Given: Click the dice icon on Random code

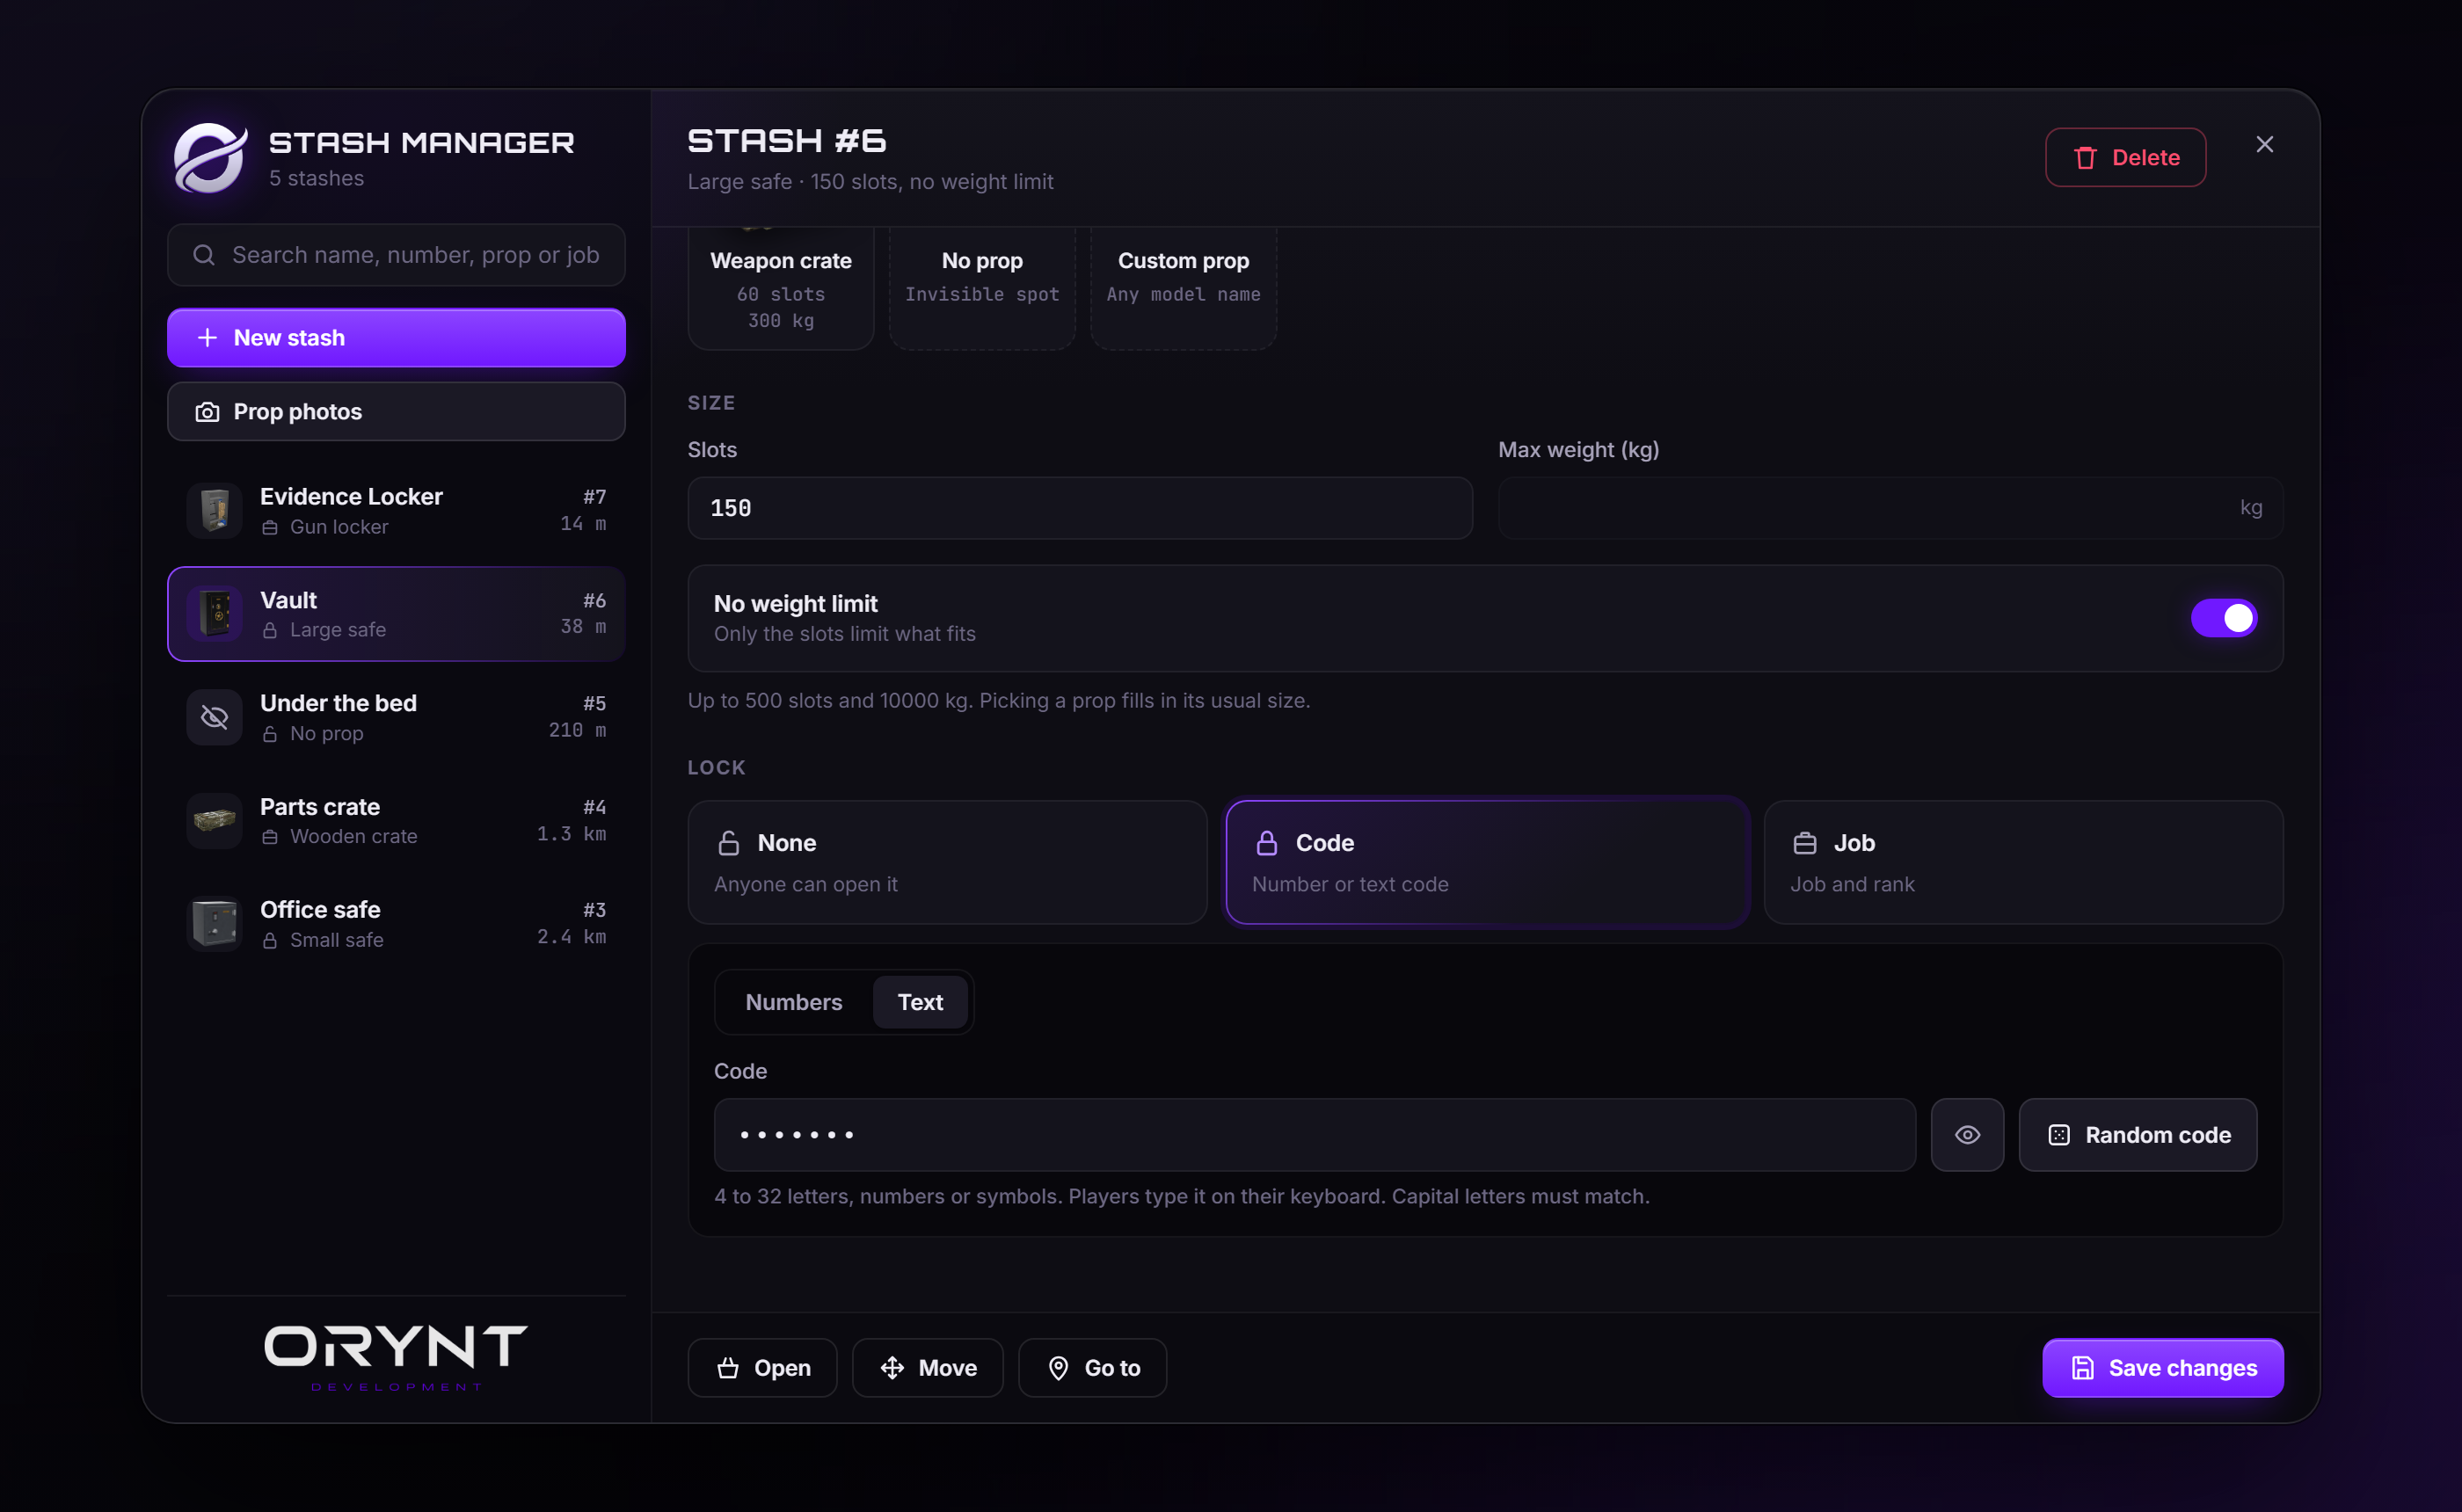Looking at the screenshot, I should coord(2059,1135).
